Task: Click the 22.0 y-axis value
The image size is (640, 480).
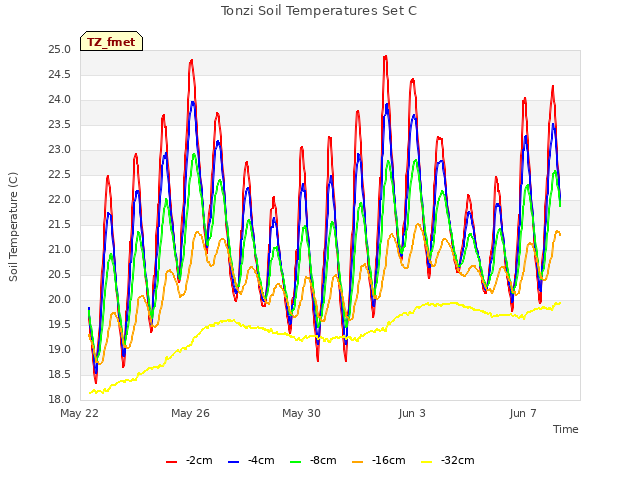Action: (x=60, y=200)
